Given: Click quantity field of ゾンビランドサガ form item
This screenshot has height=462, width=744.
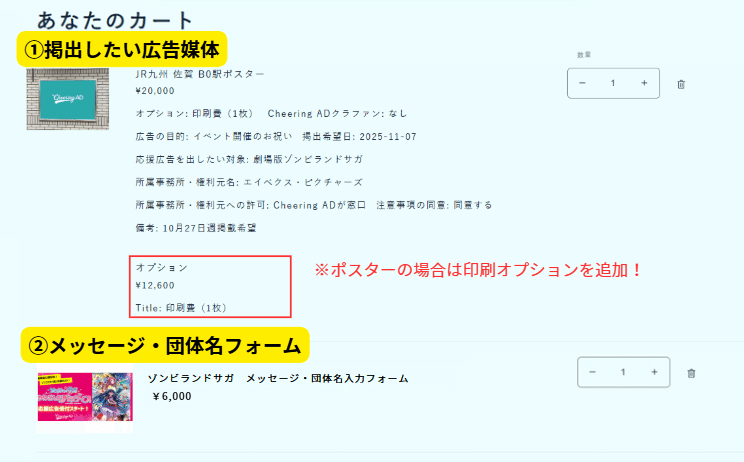Looking at the screenshot, I should click(x=623, y=372).
